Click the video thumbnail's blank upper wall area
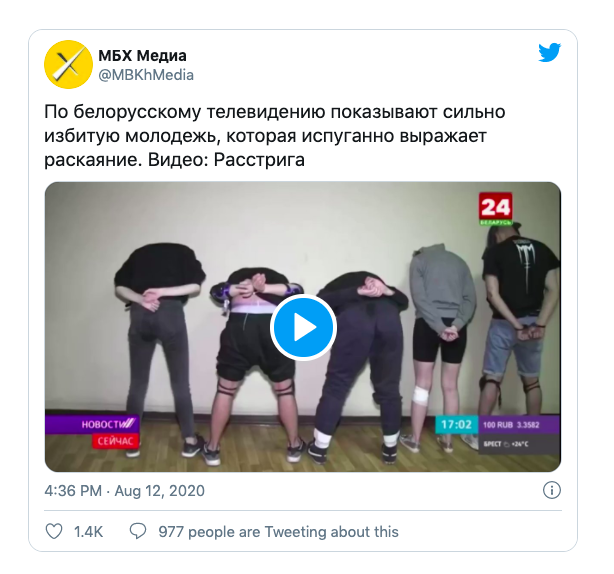The height and width of the screenshot is (574, 614). click(274, 219)
